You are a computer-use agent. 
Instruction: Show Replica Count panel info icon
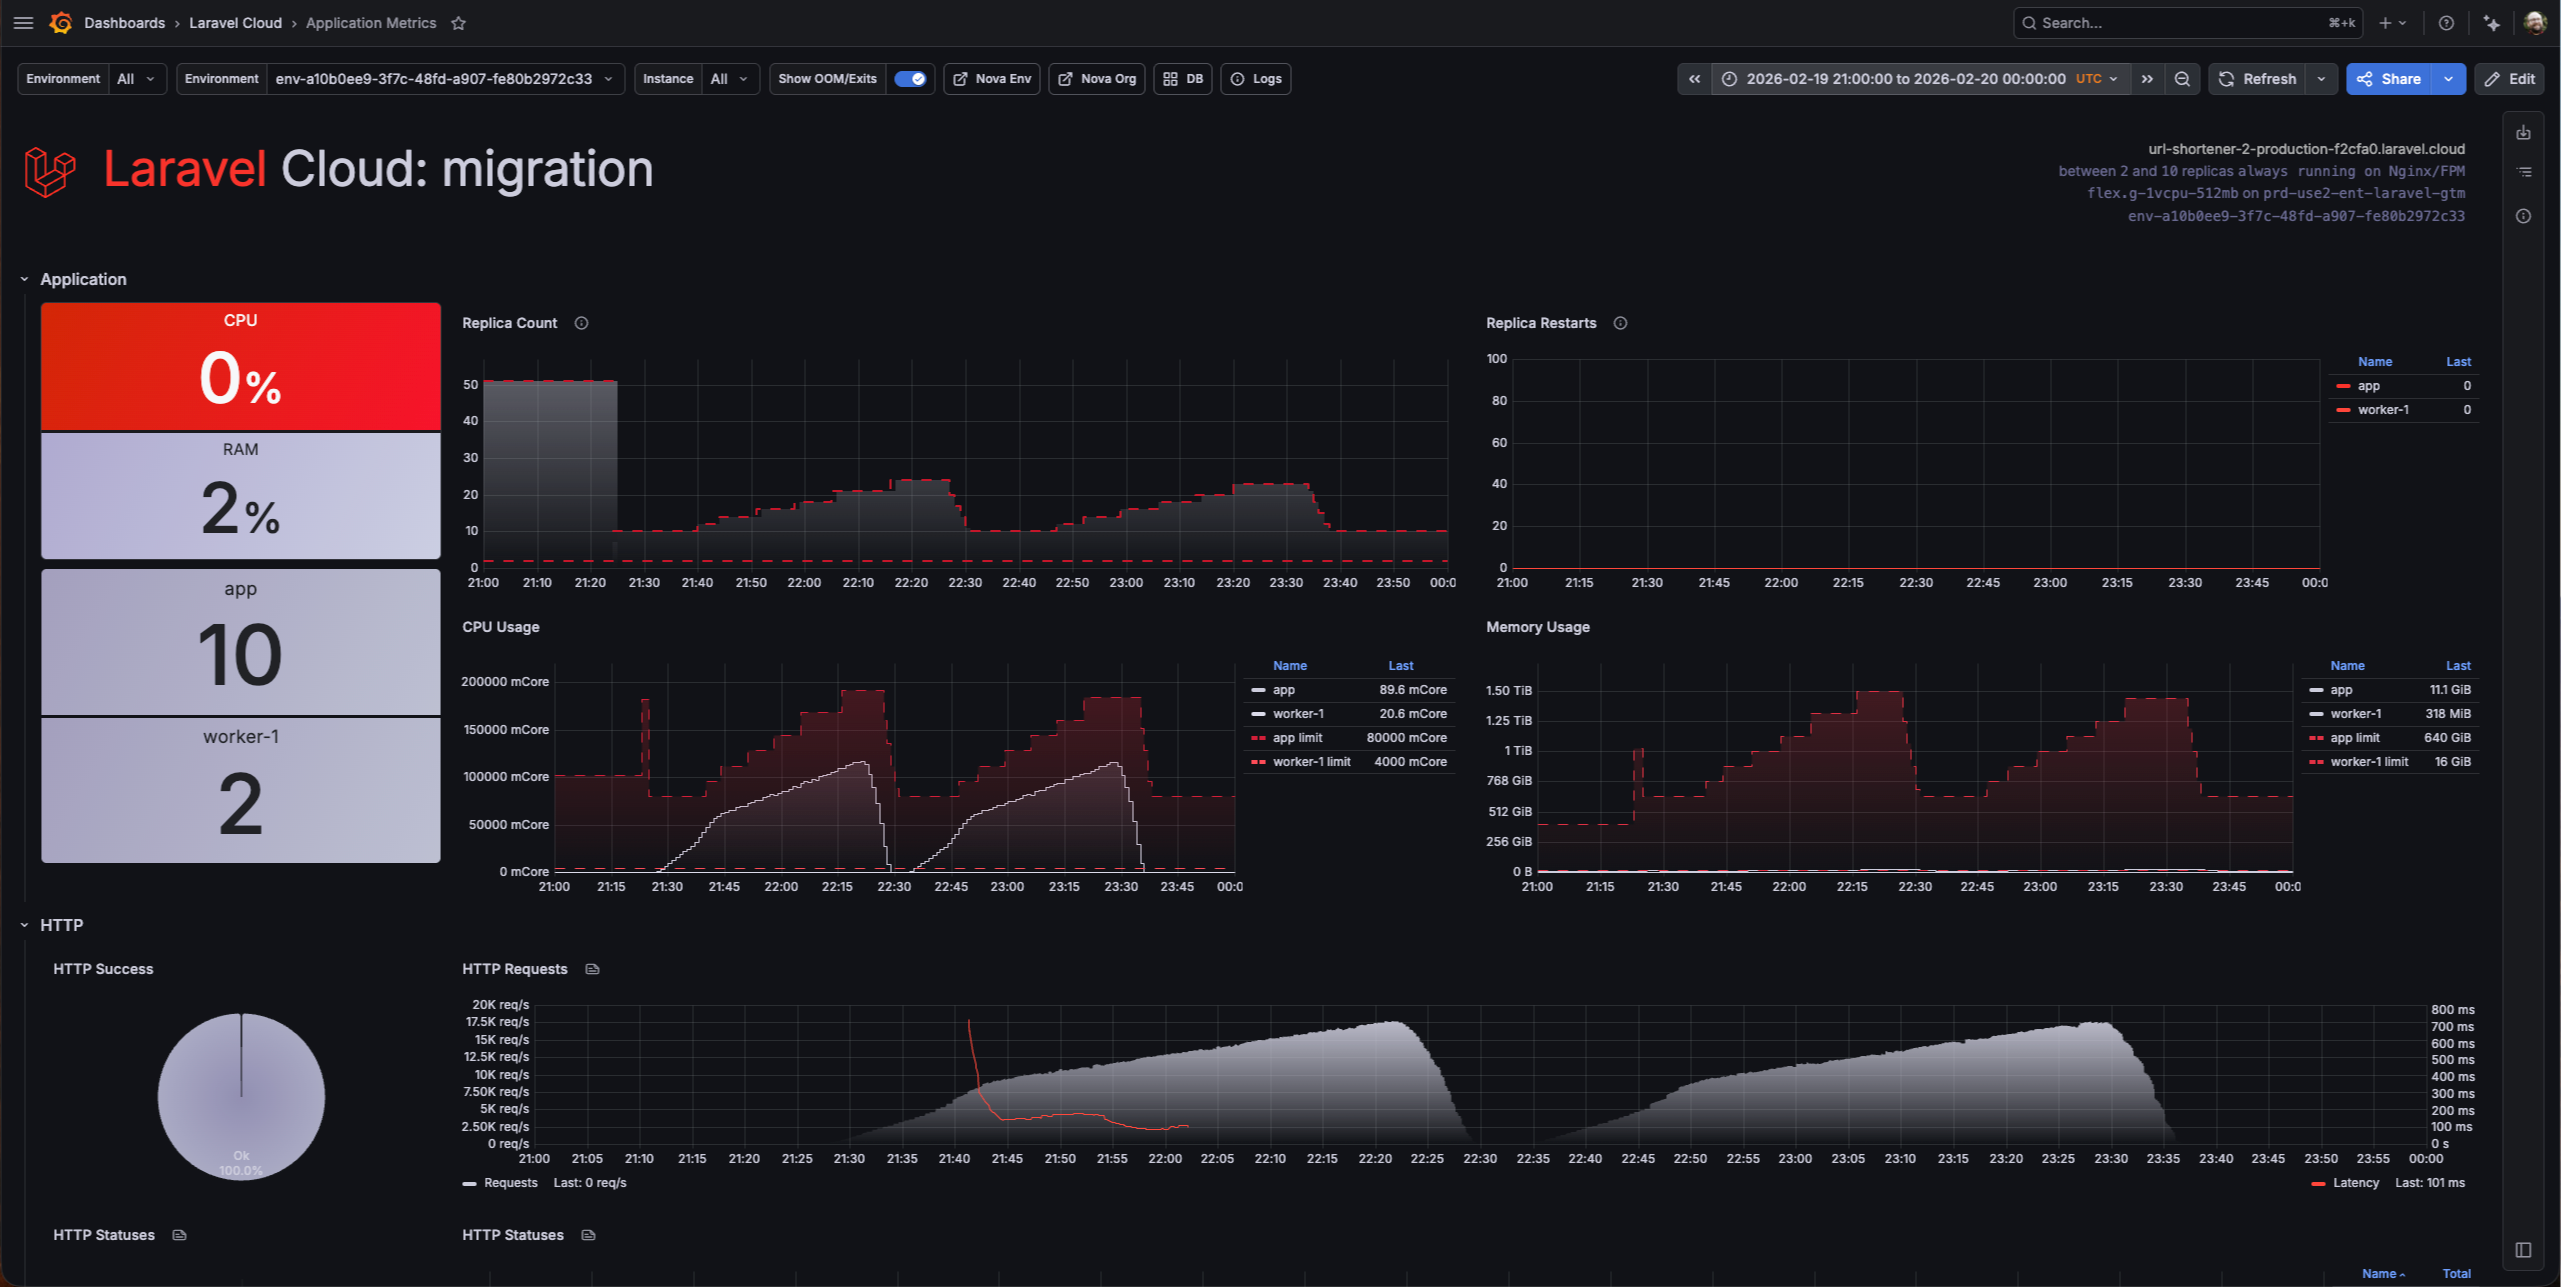[x=581, y=323]
